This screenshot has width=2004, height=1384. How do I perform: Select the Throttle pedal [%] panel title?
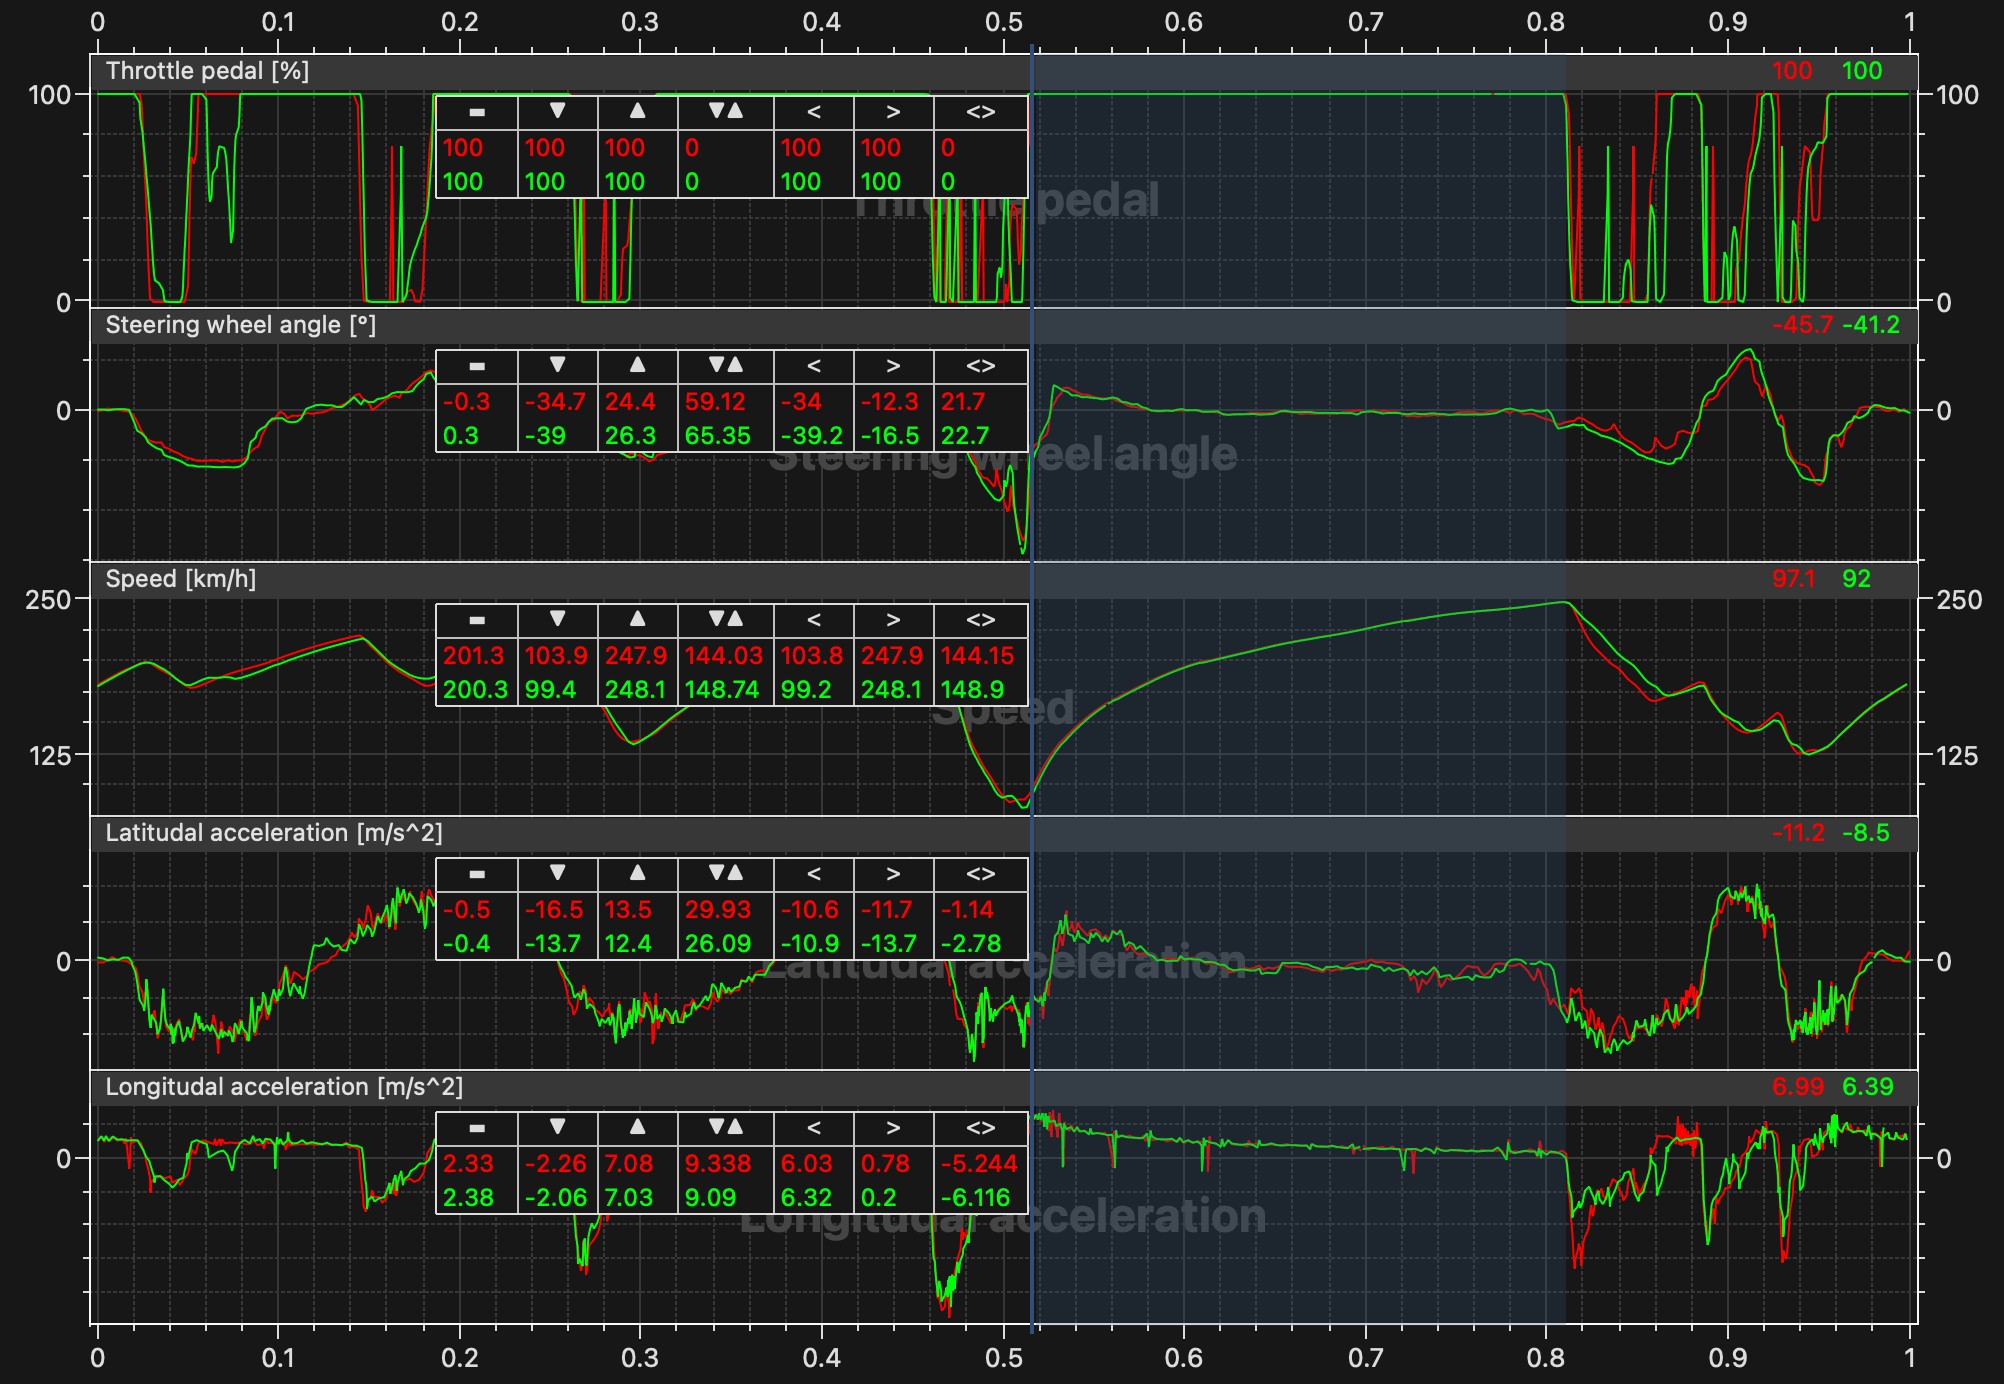[207, 71]
